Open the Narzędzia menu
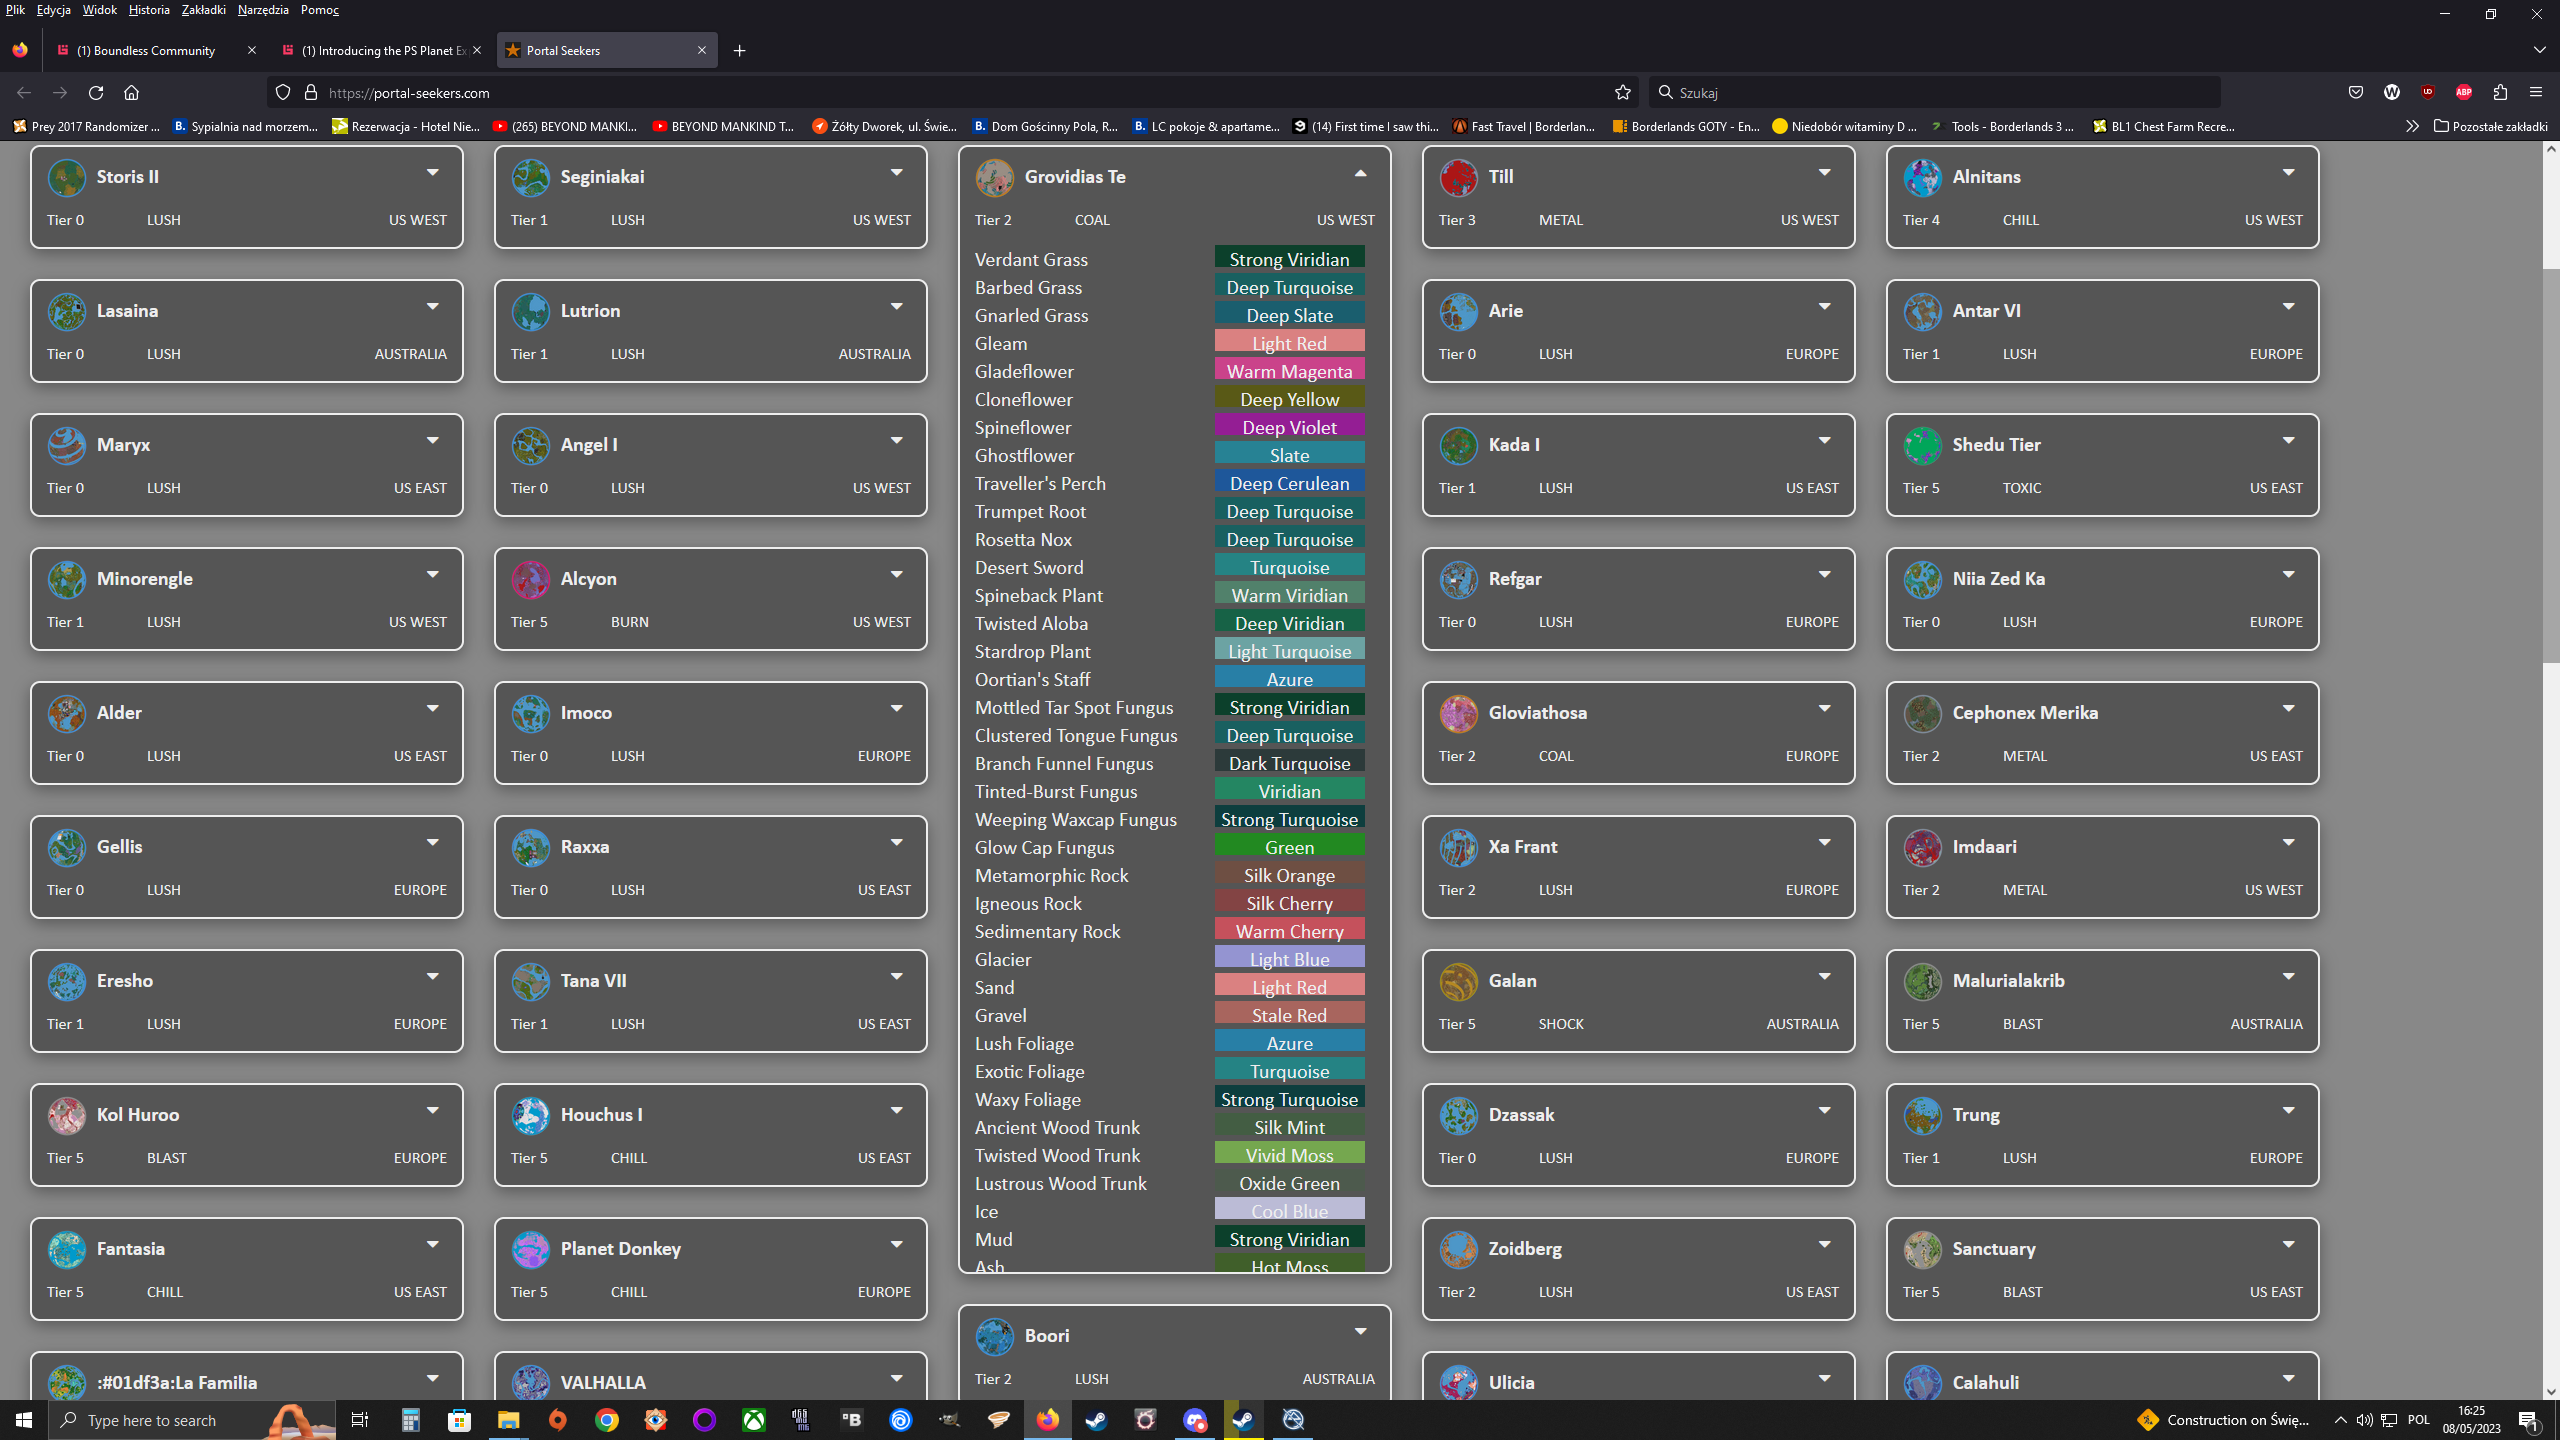The width and height of the screenshot is (2560, 1440). [263, 10]
